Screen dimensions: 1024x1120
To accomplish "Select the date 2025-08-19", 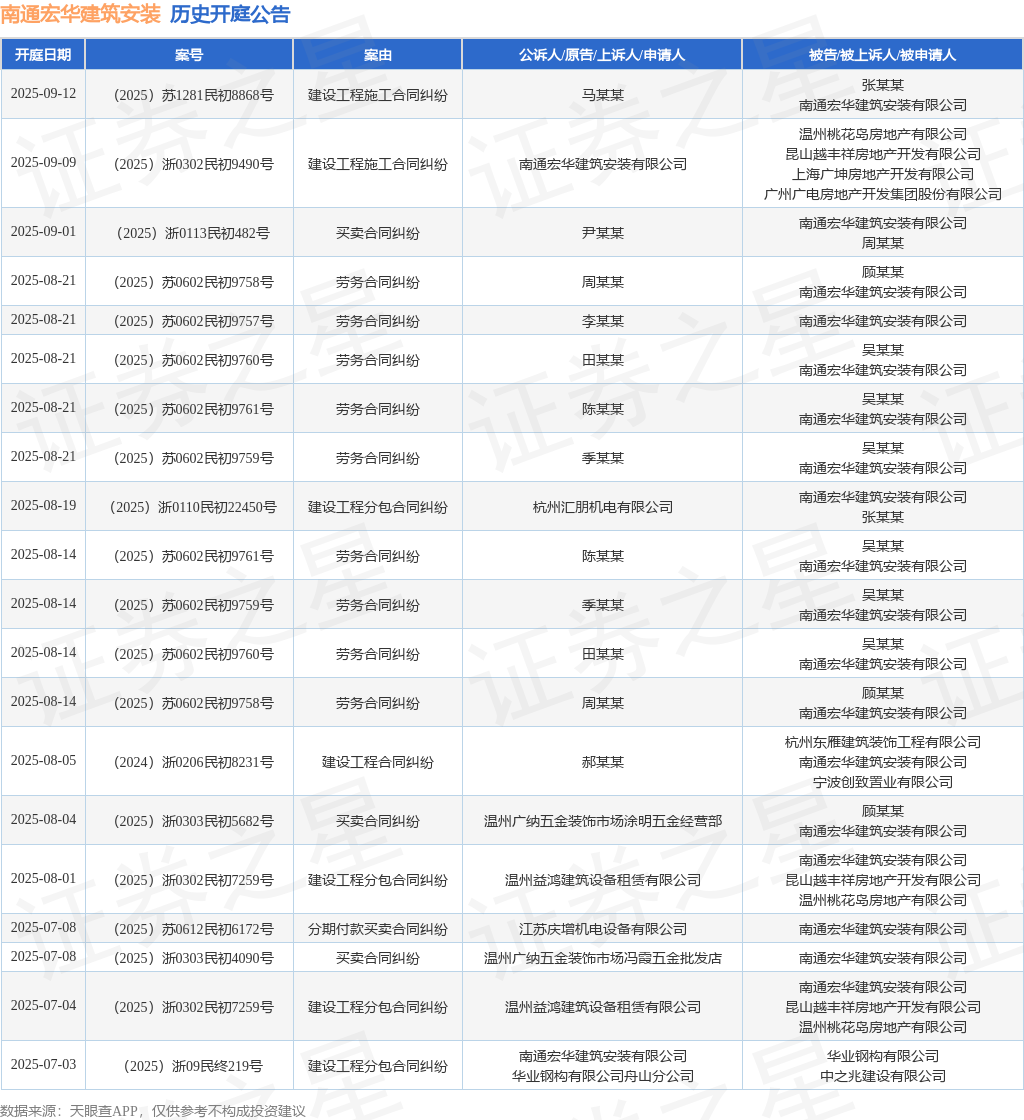I will pyautogui.click(x=44, y=505).
